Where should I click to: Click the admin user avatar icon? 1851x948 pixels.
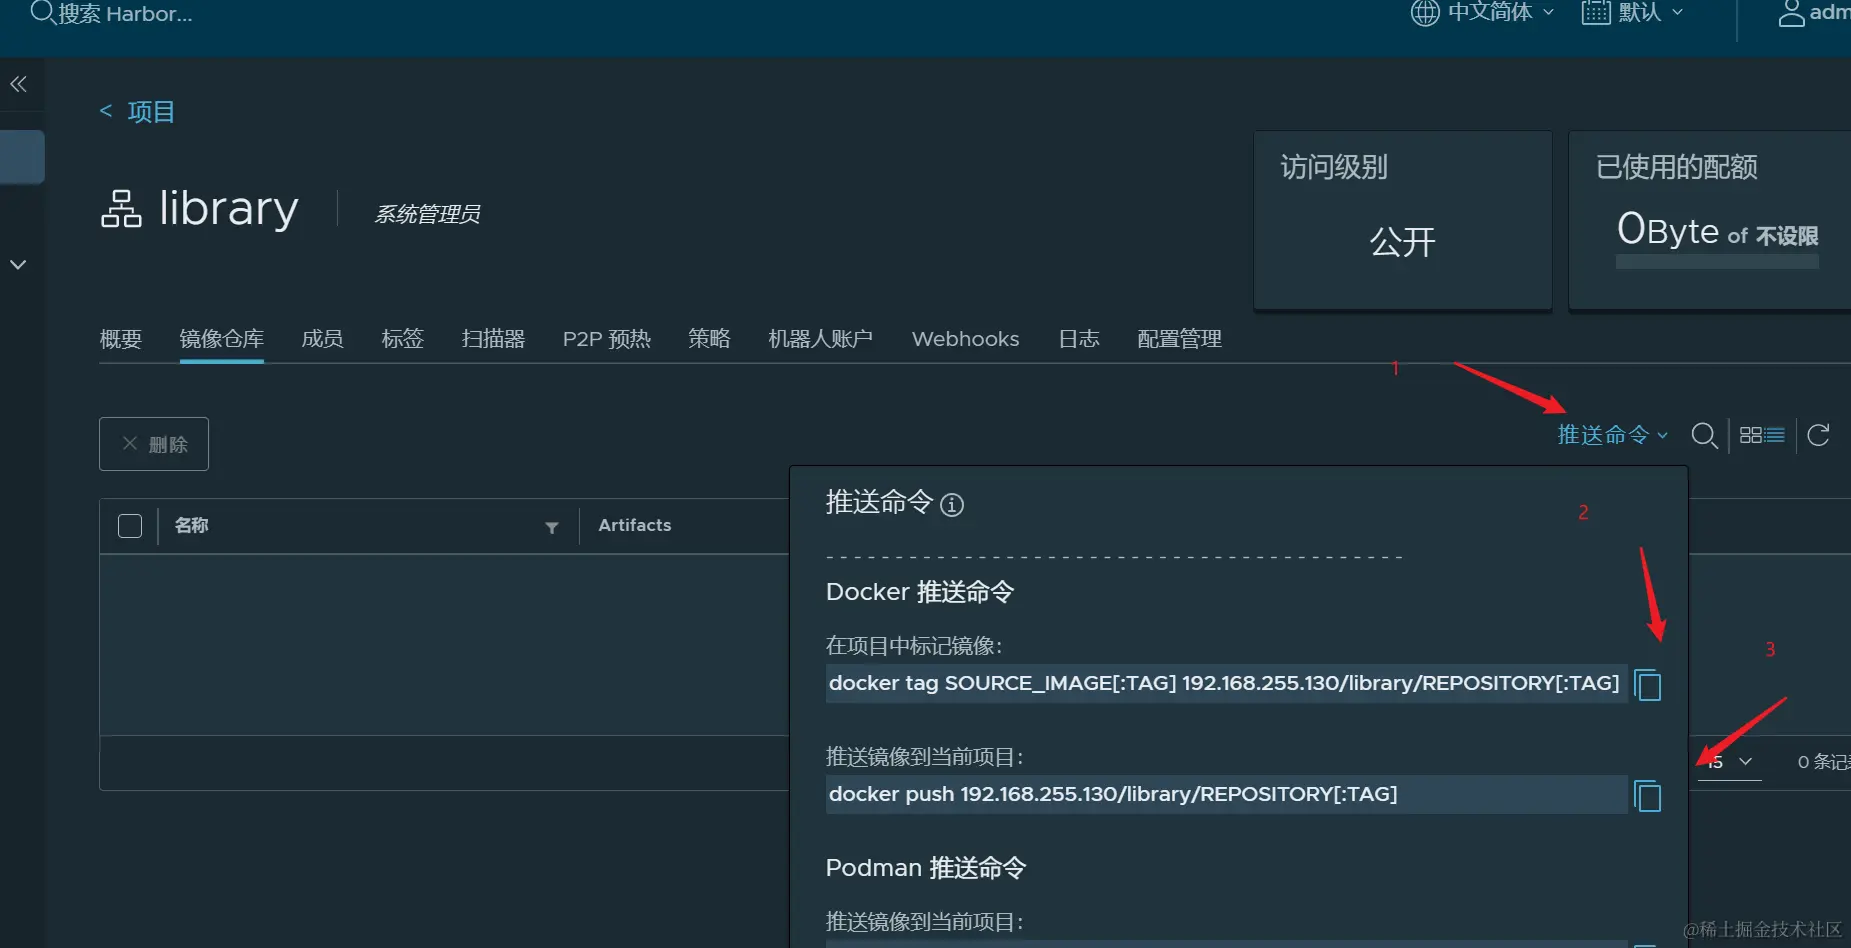1791,13
